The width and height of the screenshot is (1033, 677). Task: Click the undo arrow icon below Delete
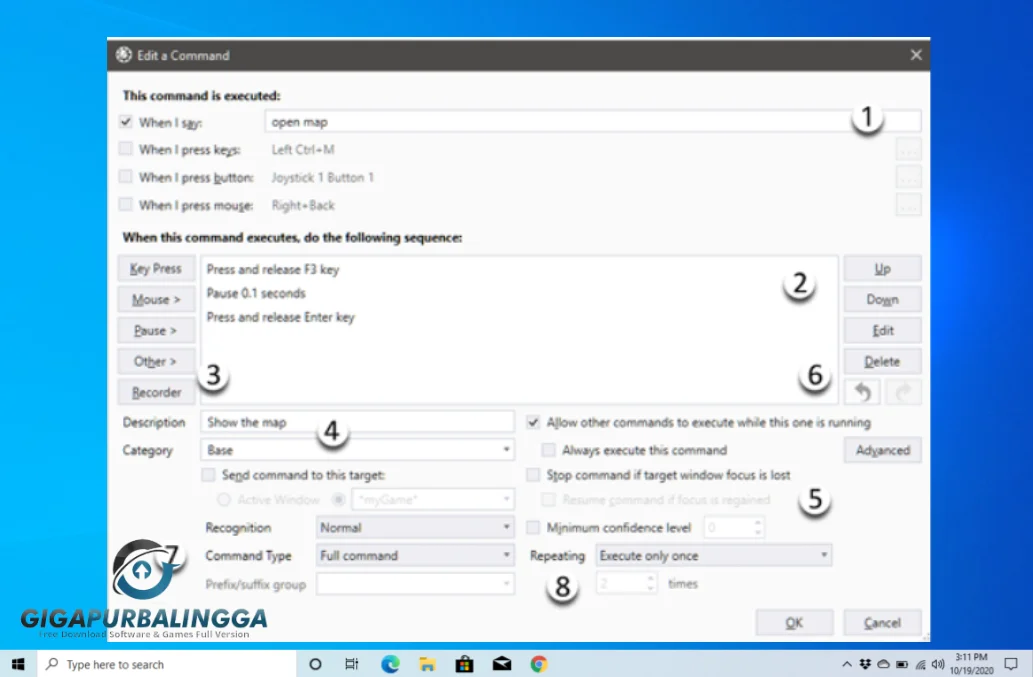tap(861, 392)
